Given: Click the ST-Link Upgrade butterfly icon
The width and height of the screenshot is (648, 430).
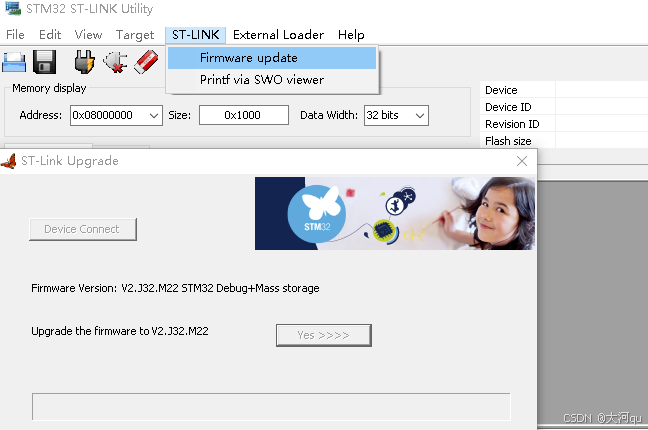Looking at the screenshot, I should (9, 161).
